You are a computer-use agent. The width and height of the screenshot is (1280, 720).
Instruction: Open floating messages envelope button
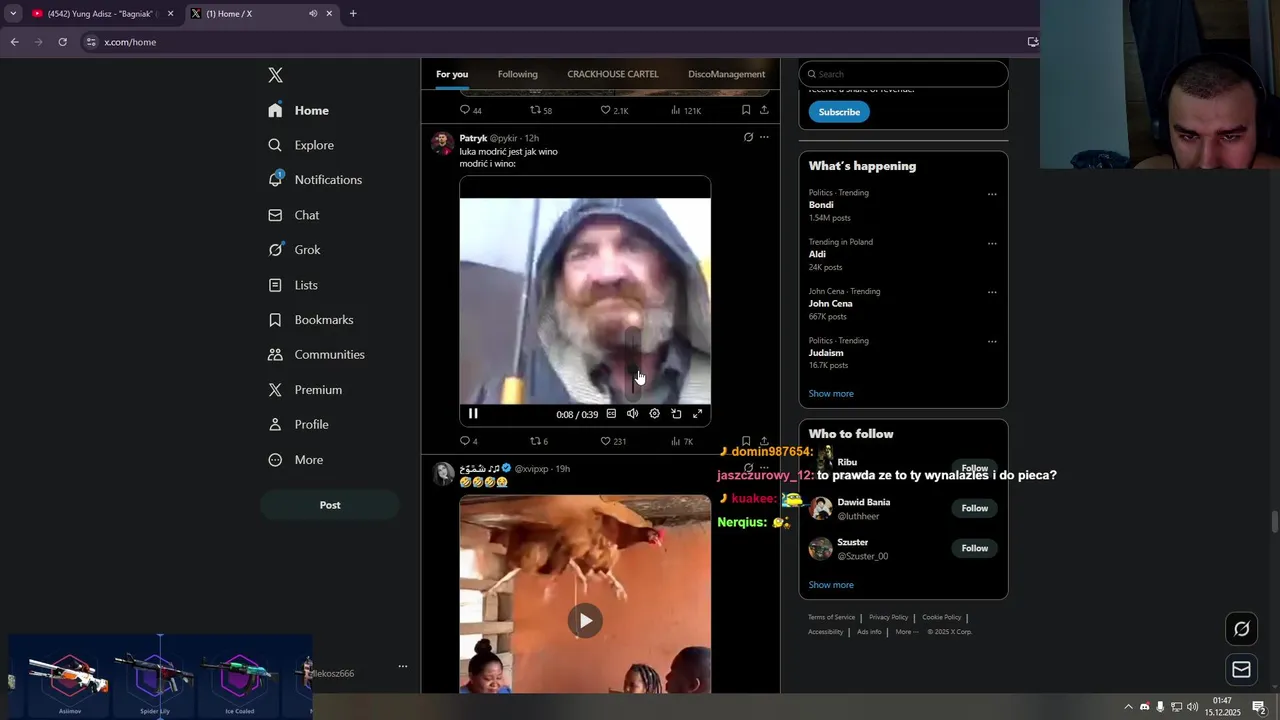(x=1241, y=669)
